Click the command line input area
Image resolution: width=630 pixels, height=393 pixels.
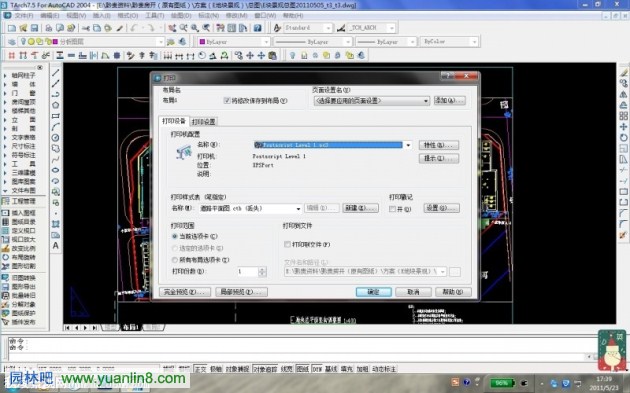click(x=297, y=356)
